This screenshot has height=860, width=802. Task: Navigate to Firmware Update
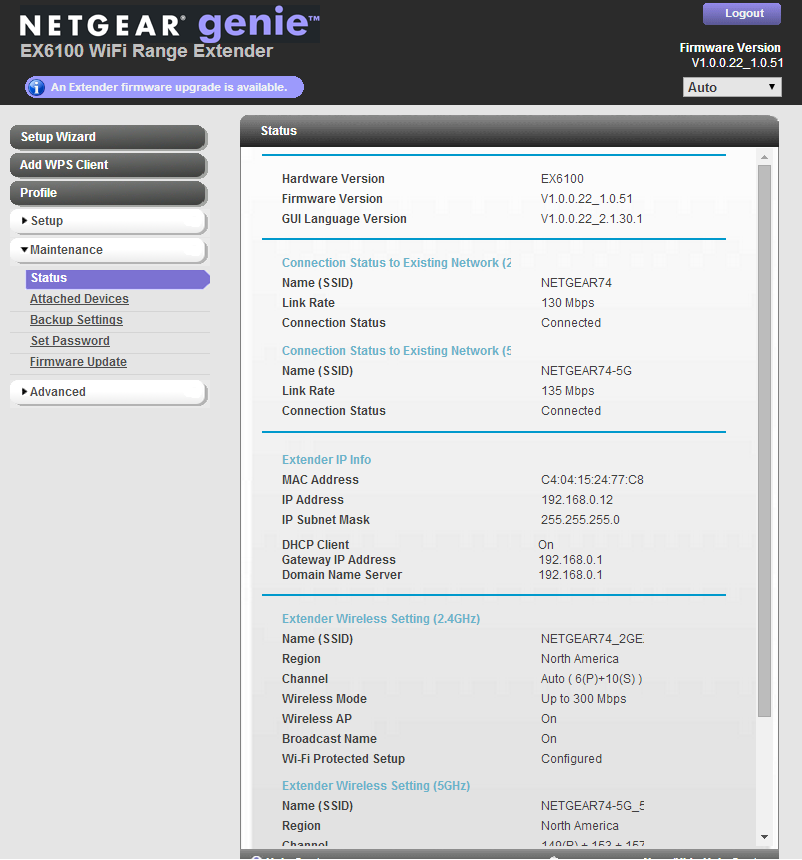click(78, 362)
